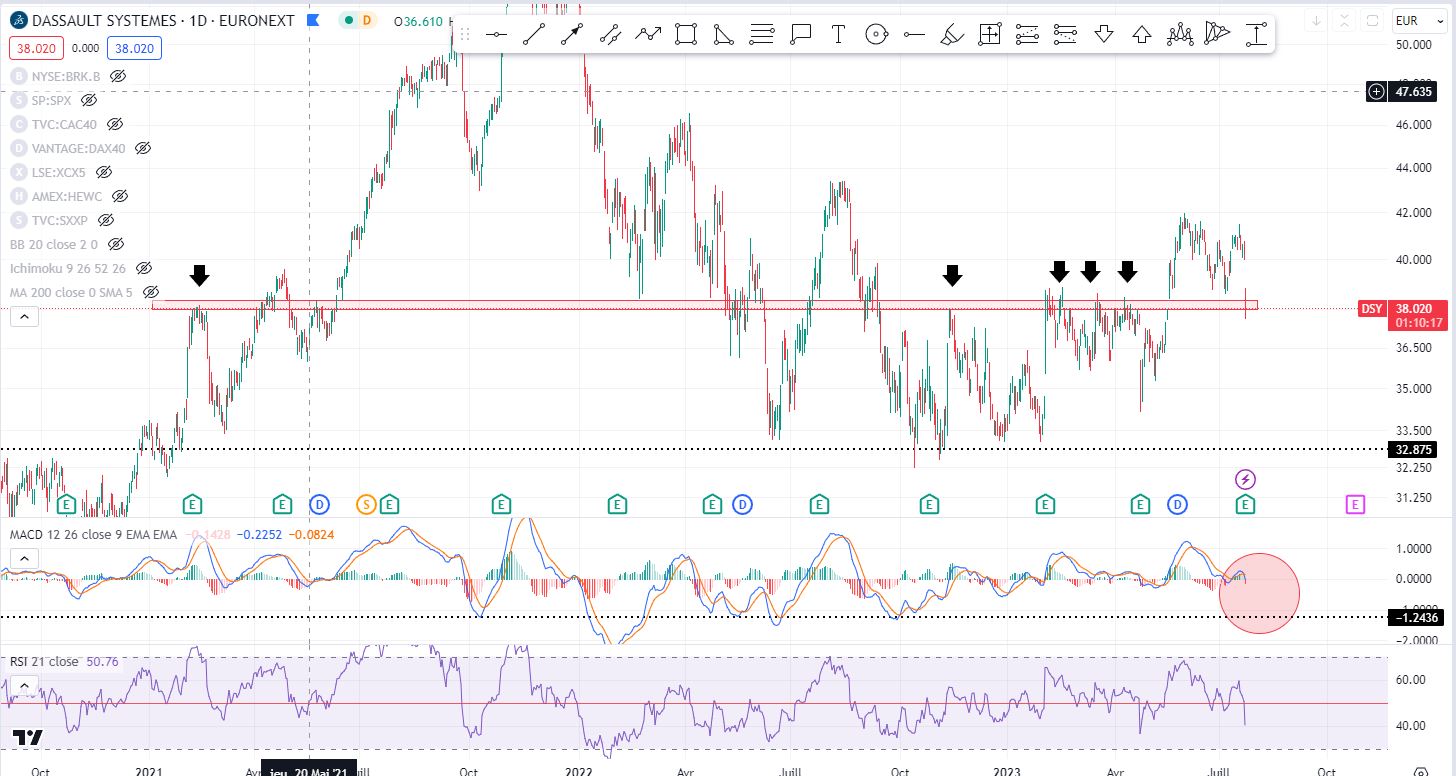
Task: Select the trend line drawing tool
Action: 534,35
